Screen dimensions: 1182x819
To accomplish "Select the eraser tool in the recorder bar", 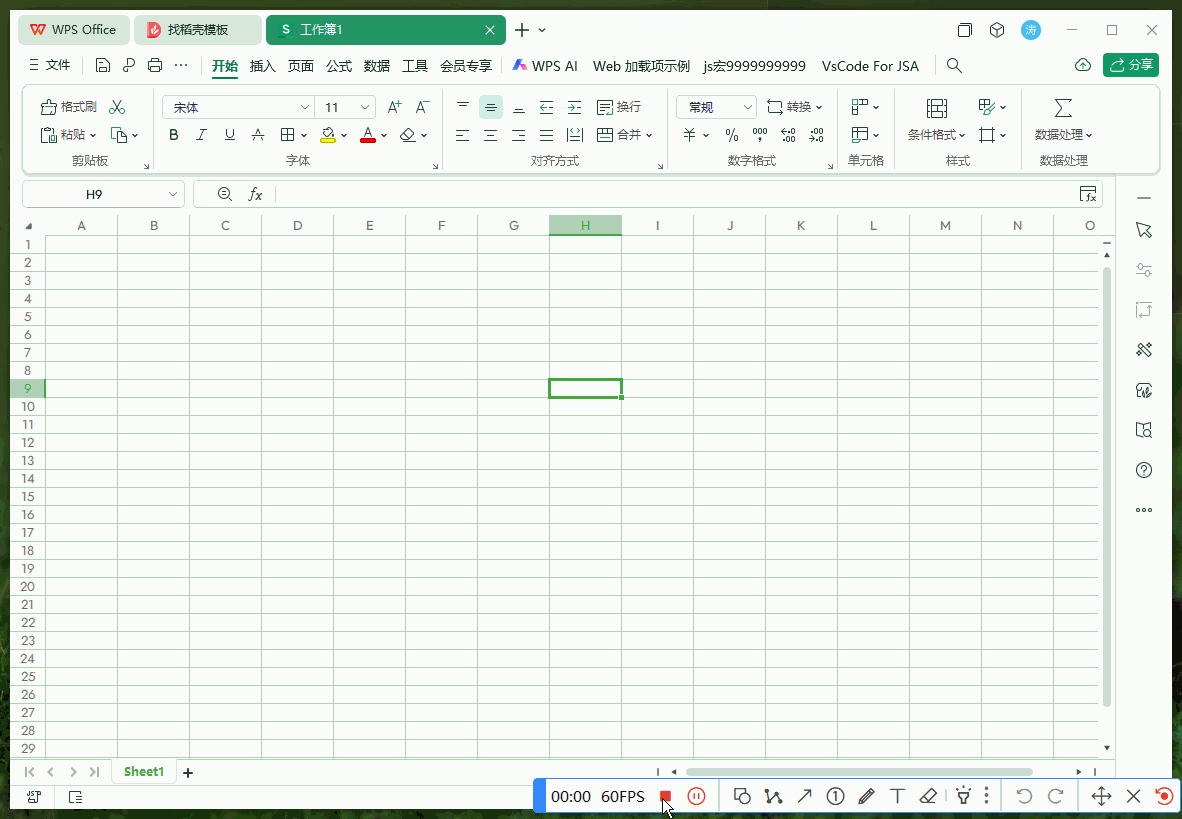I will 928,796.
